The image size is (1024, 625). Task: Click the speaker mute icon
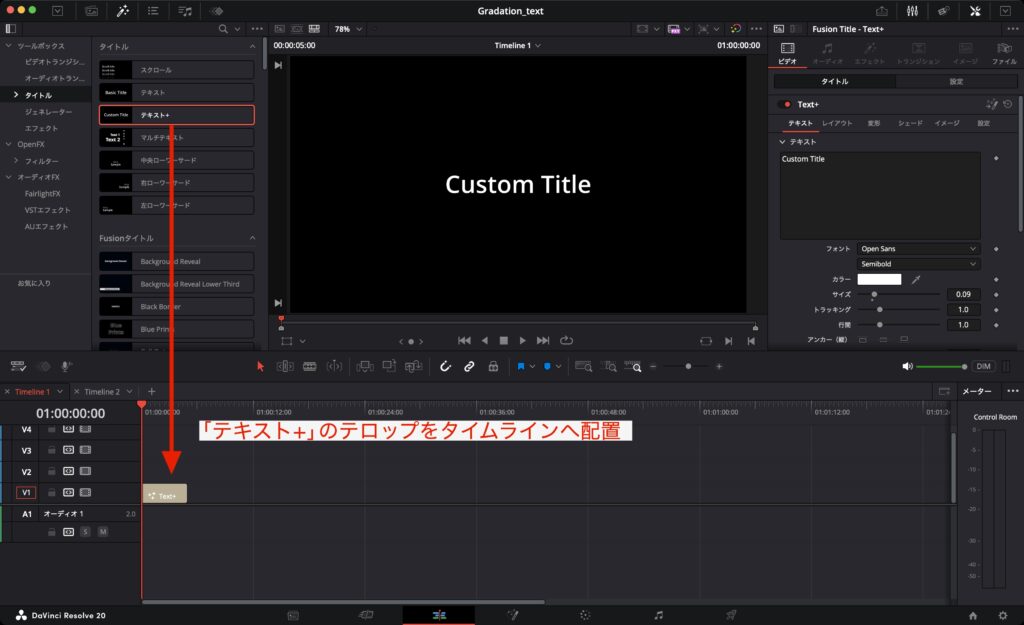point(907,366)
